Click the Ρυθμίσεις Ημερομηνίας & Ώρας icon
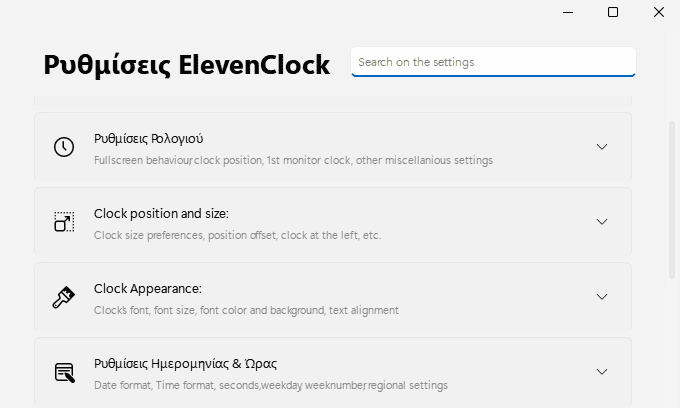The height and width of the screenshot is (408, 680). click(65, 372)
